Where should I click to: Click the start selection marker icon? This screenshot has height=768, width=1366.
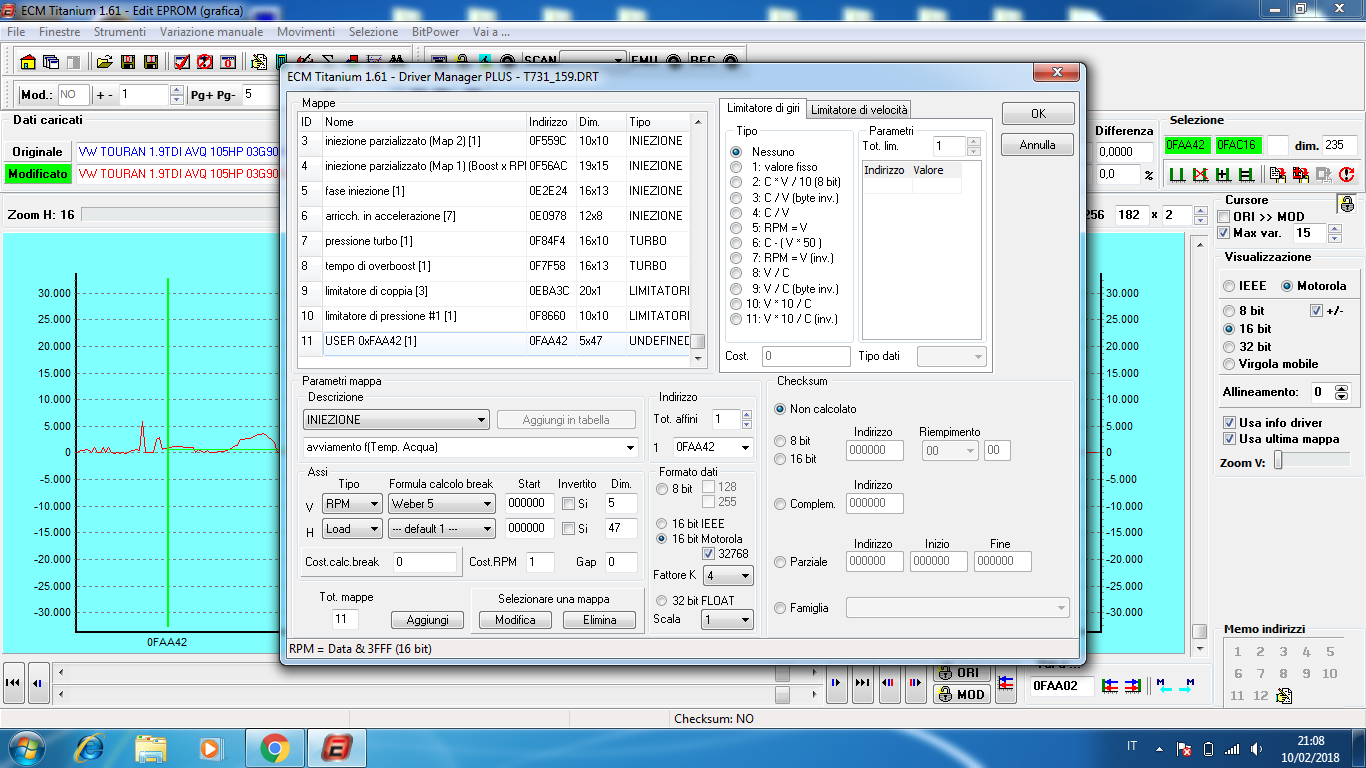(1178, 175)
